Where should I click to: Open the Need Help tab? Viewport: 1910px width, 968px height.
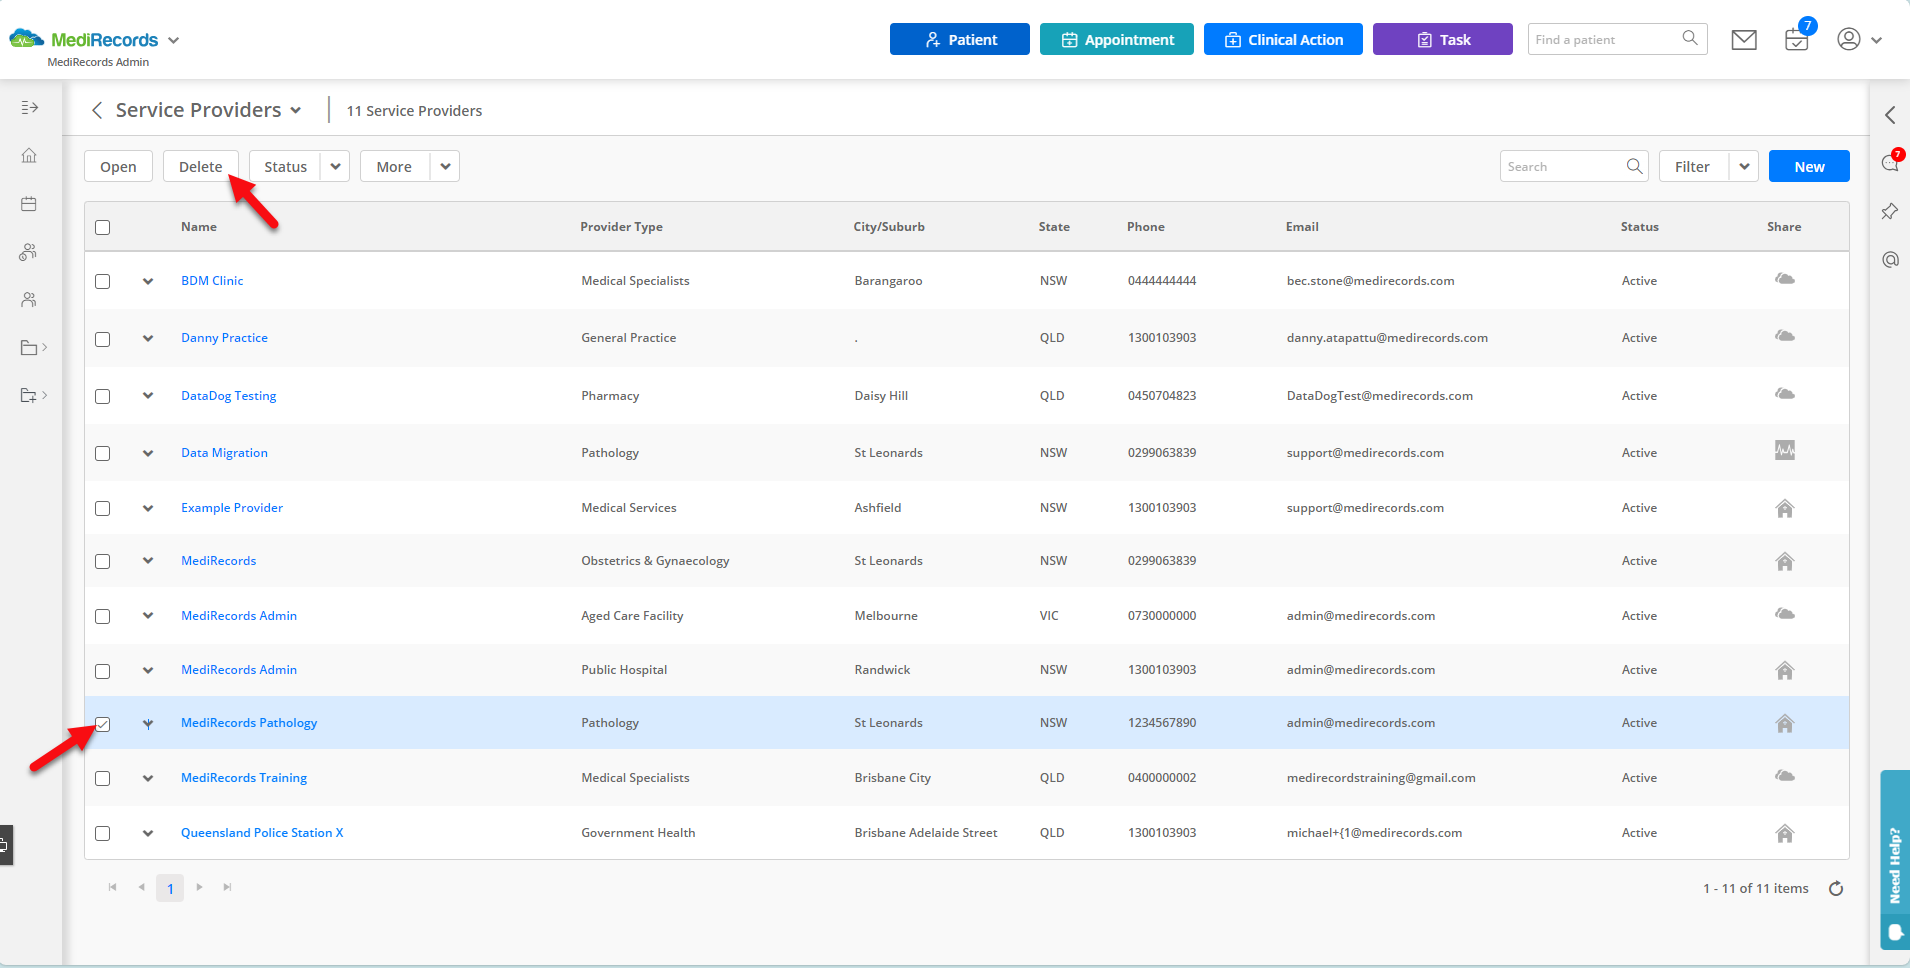click(x=1895, y=858)
